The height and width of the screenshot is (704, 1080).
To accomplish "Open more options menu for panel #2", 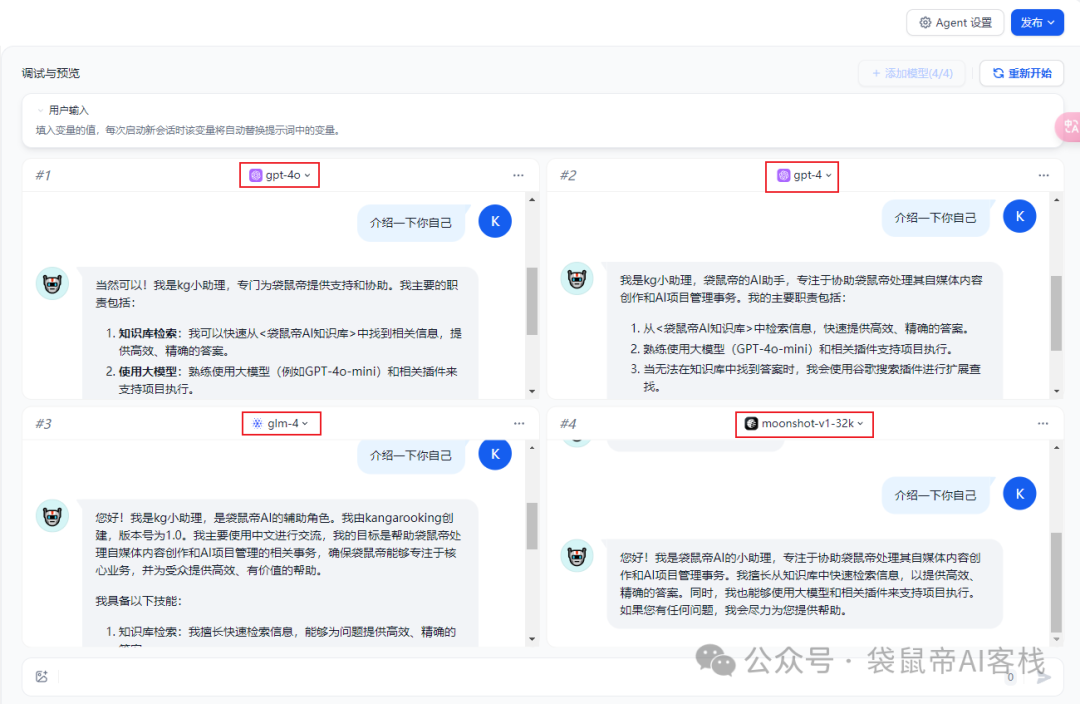I will point(1044,175).
